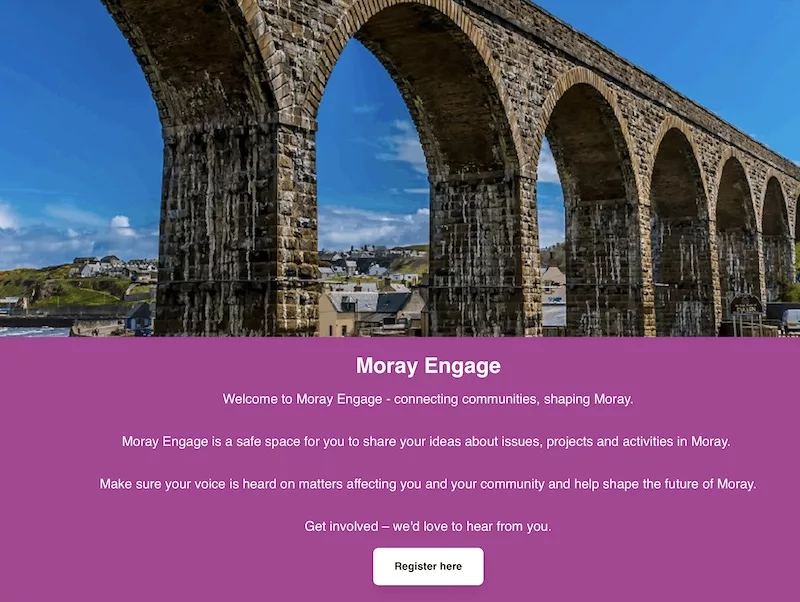Click the thick foreground stone pillar
The image size is (800, 602).
click(x=237, y=230)
